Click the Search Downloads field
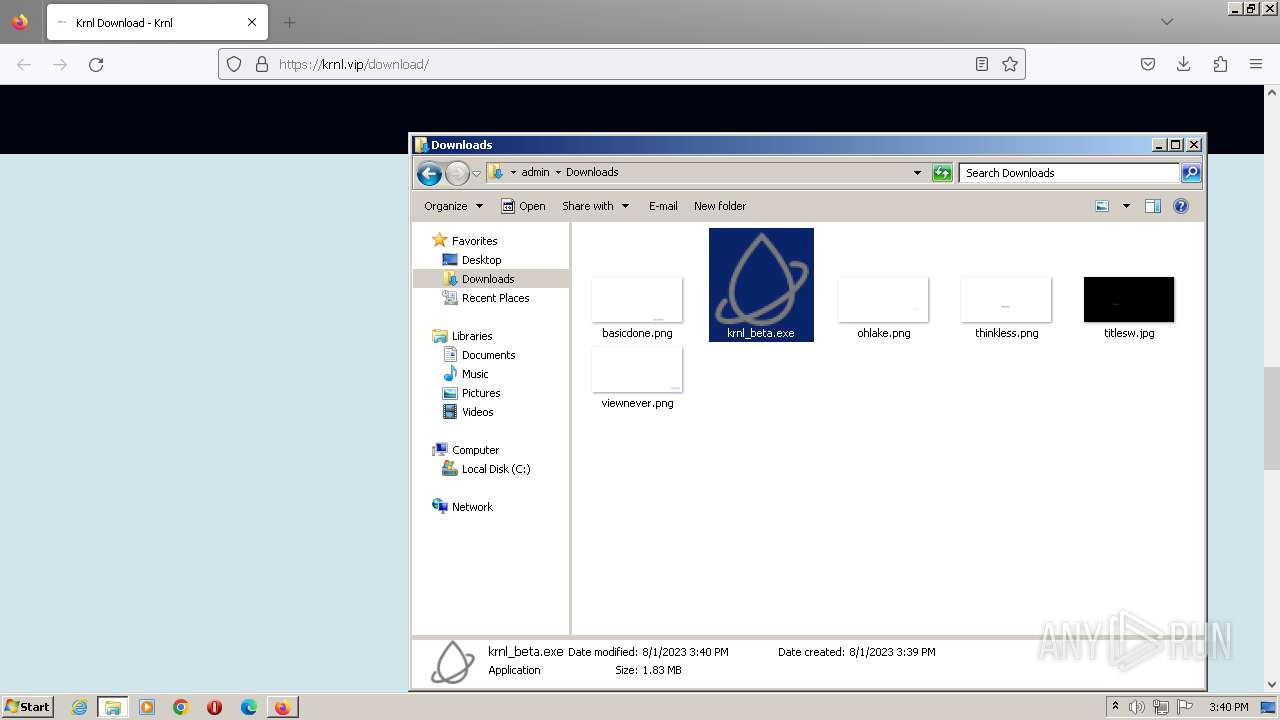The width and height of the screenshot is (1280, 720). [x=1068, y=173]
